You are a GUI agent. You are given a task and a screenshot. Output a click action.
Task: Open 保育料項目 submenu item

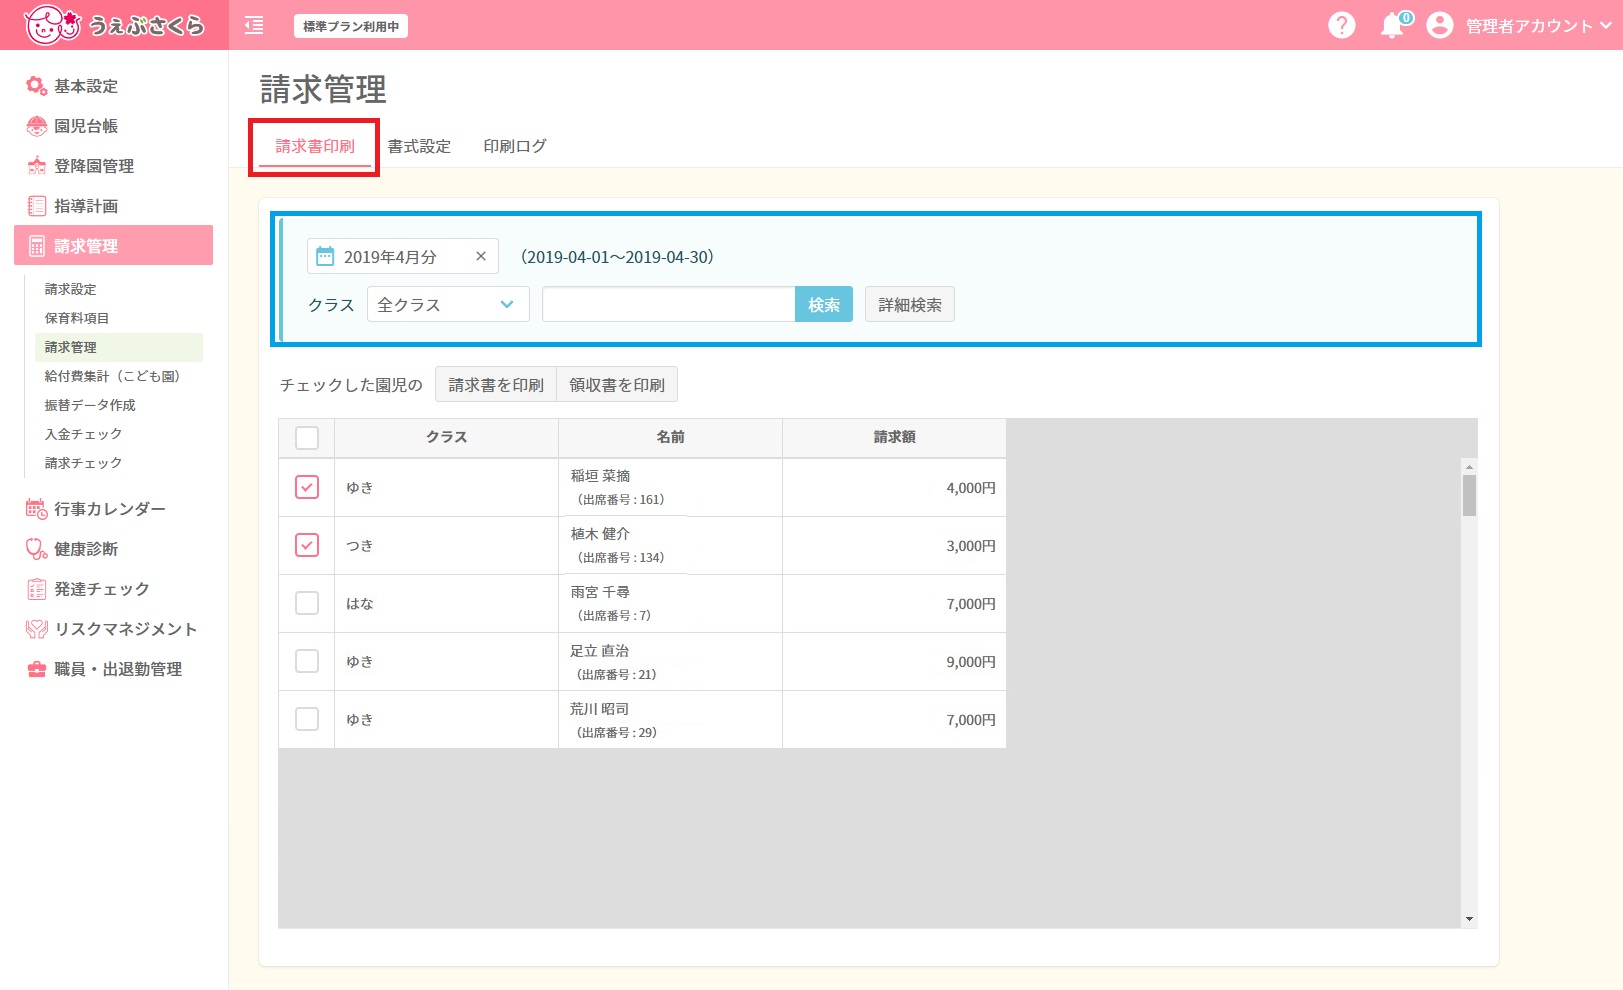coord(77,318)
